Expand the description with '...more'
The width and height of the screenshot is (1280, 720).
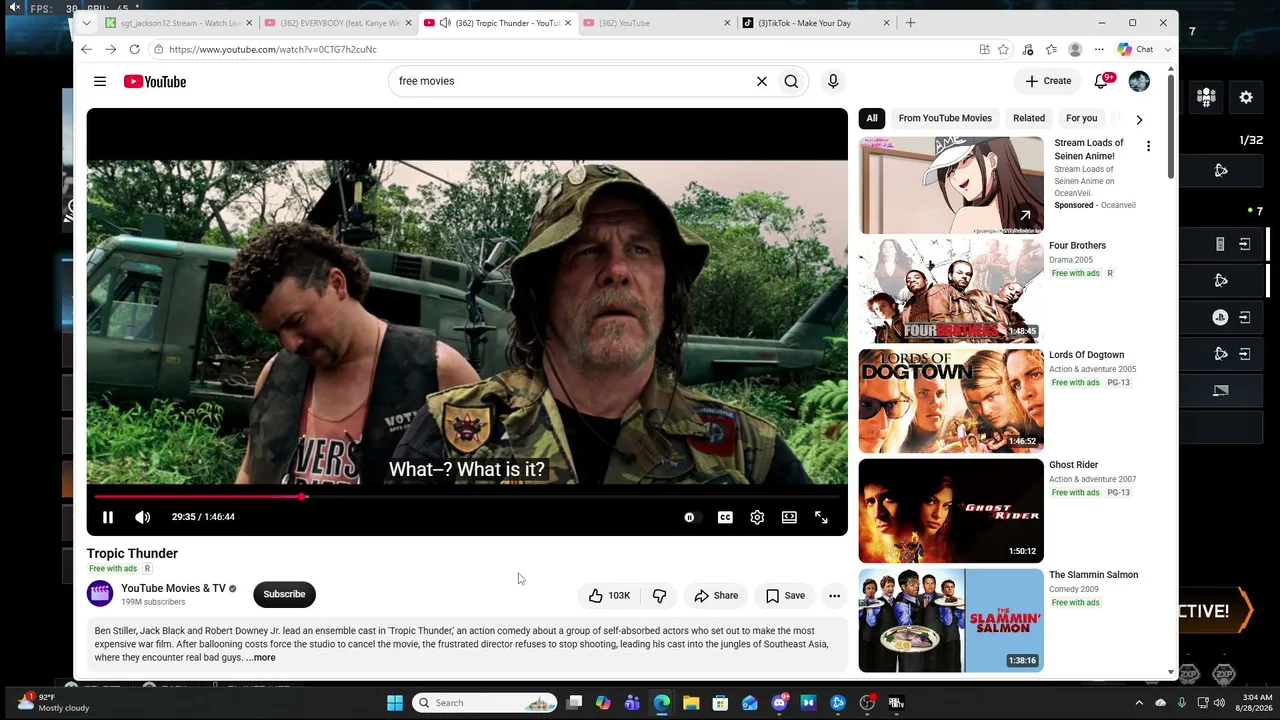(261, 658)
